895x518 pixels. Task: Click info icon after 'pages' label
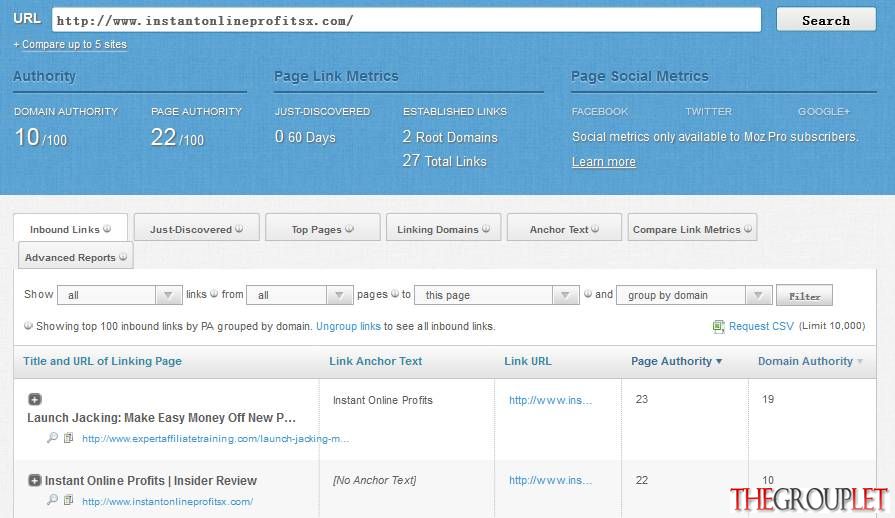394,294
